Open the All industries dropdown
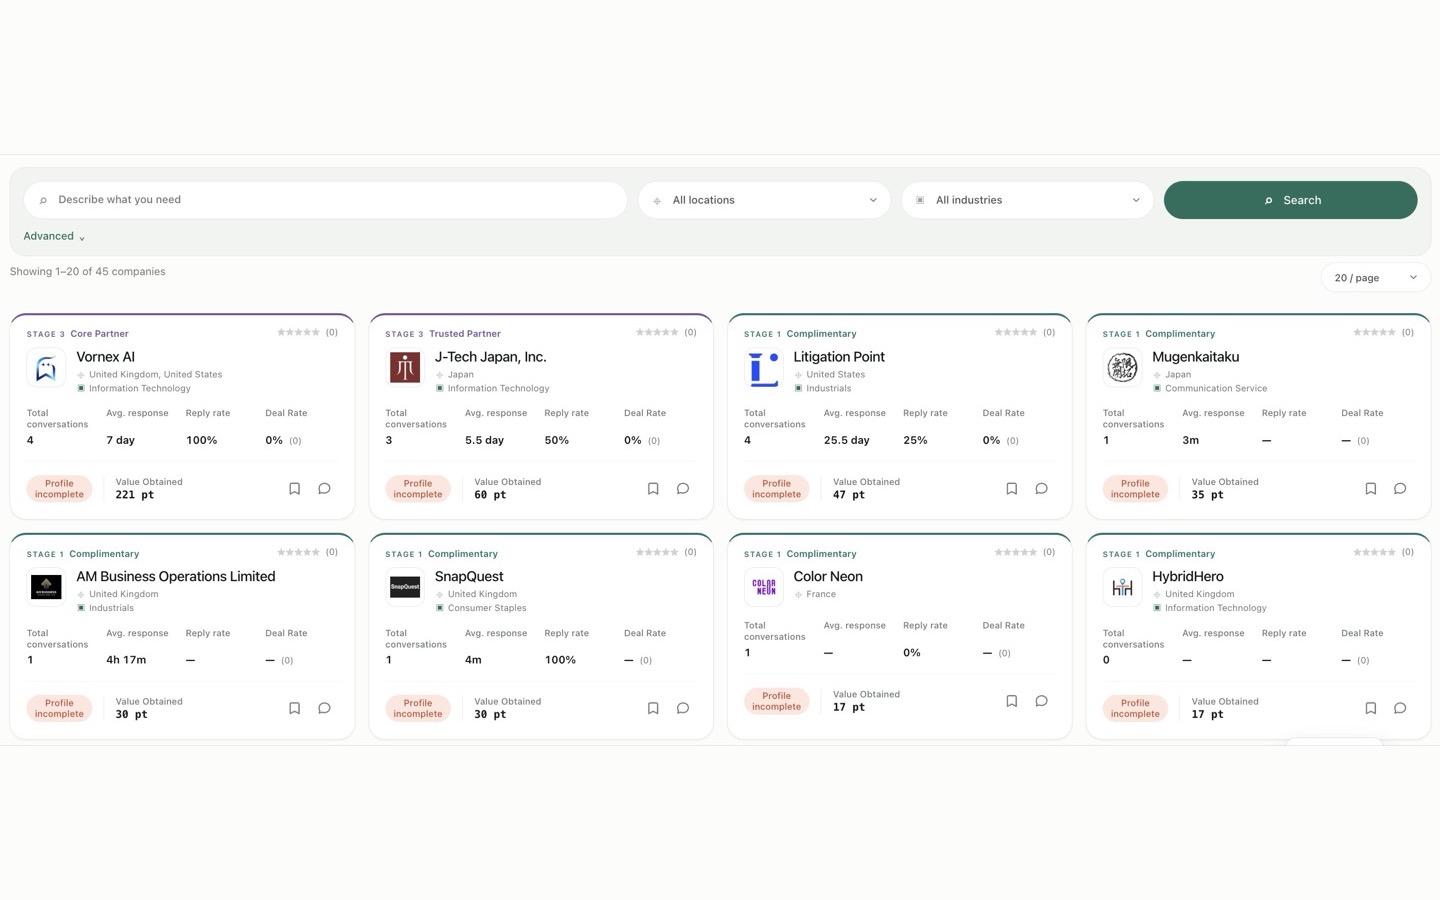Screen dimensions: 1440x900 pyautogui.click(x=1027, y=200)
